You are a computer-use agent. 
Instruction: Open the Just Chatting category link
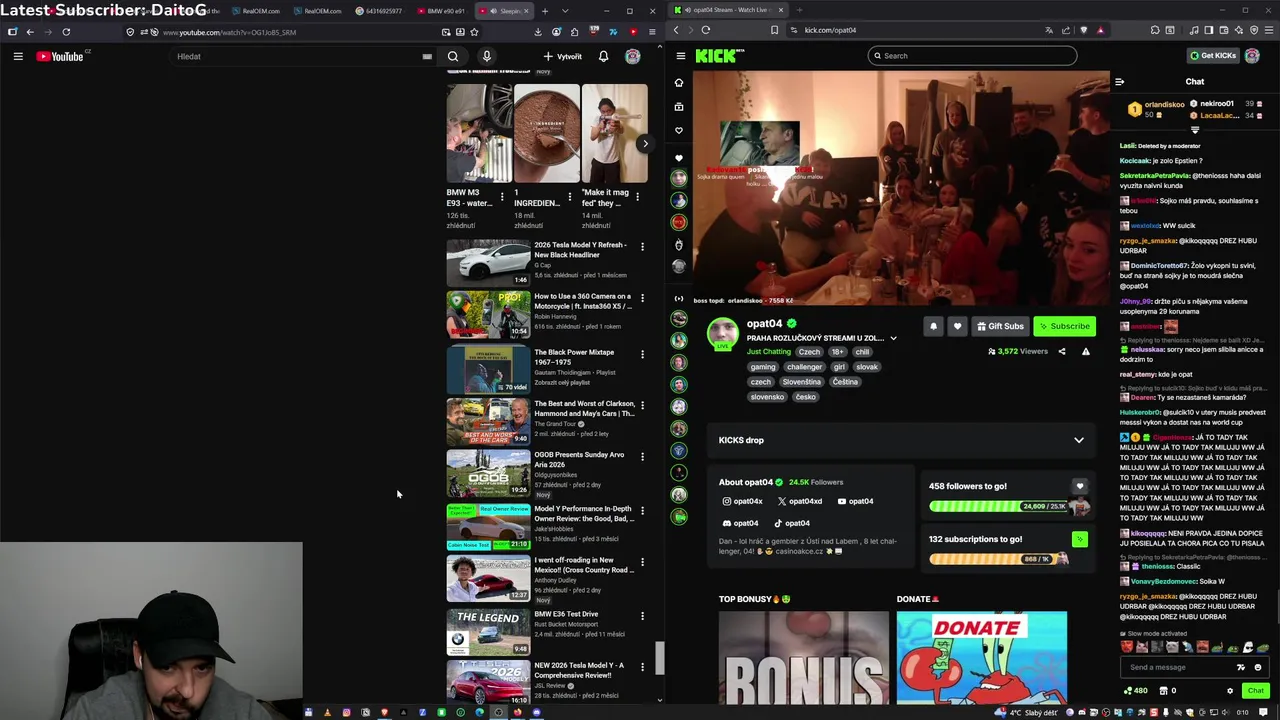[x=768, y=352]
